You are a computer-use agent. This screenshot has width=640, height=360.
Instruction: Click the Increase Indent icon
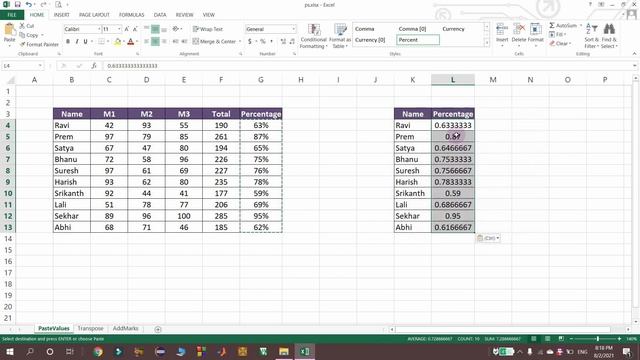point(184,41)
